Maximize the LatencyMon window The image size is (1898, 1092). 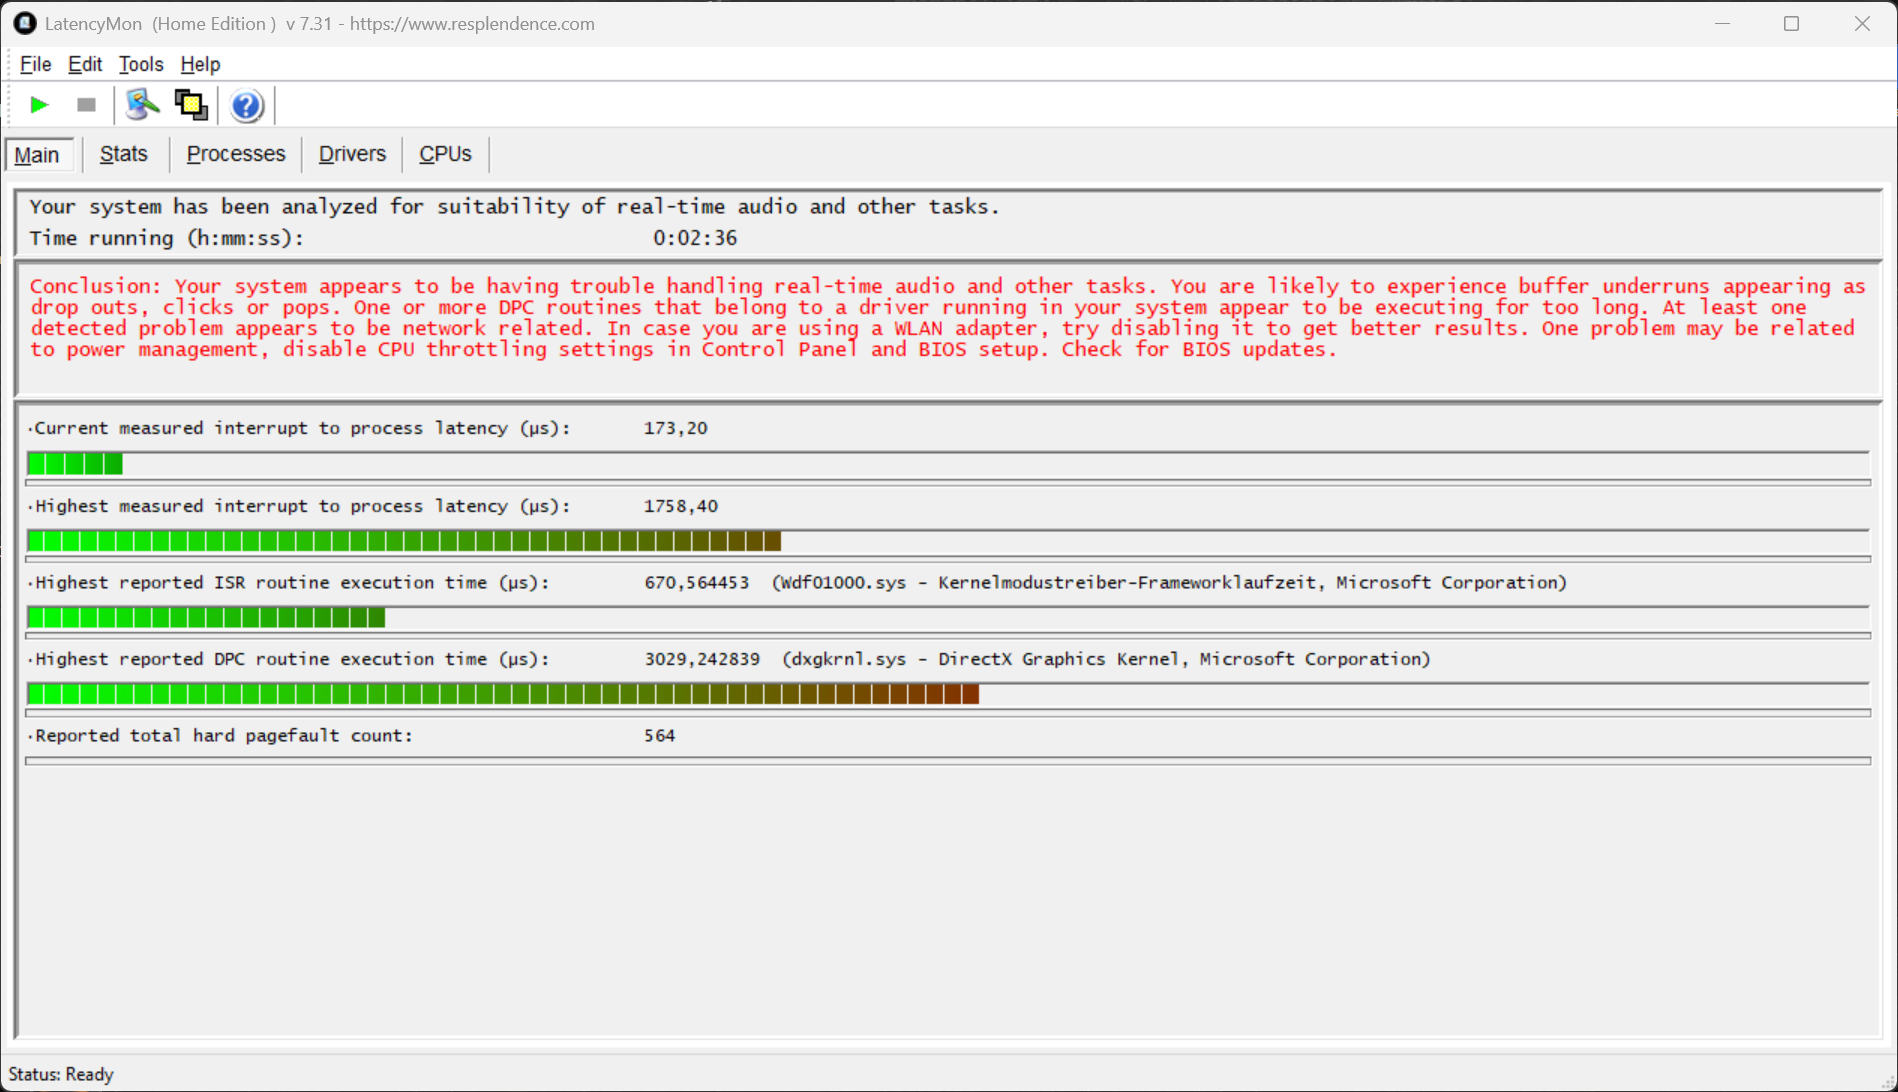pos(1791,23)
